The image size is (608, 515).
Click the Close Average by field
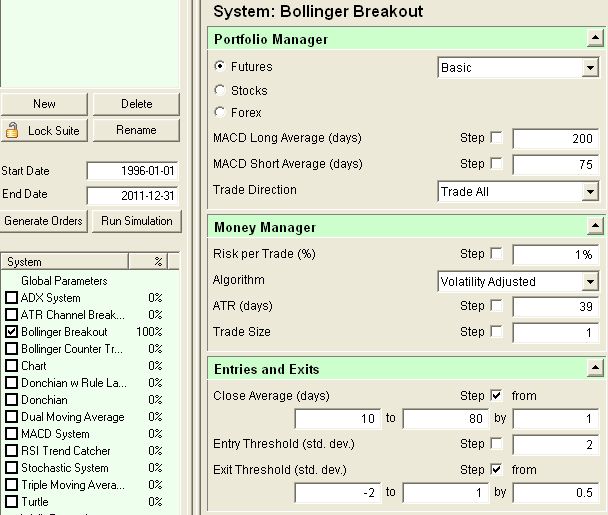click(555, 419)
